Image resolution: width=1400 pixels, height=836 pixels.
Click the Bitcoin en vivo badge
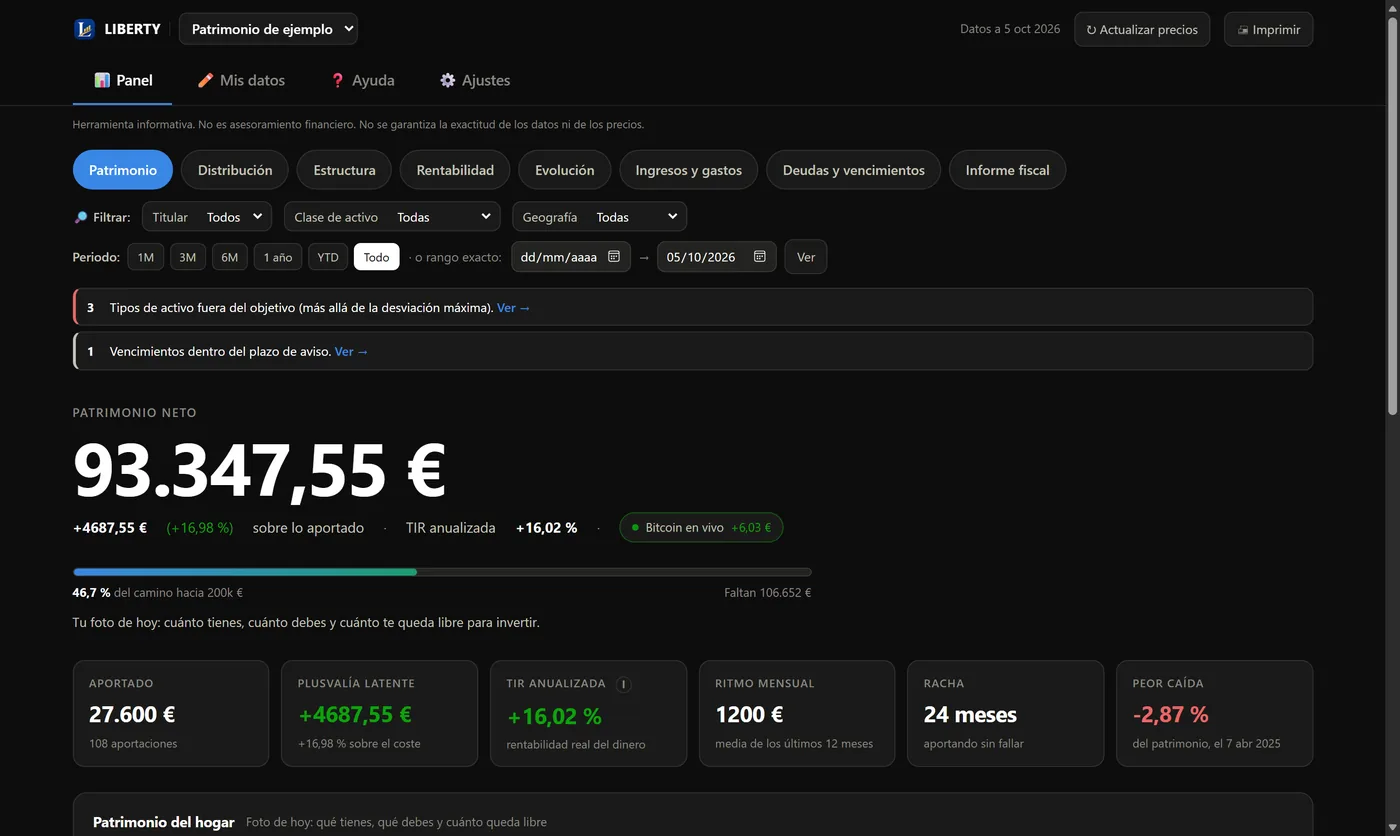click(701, 527)
